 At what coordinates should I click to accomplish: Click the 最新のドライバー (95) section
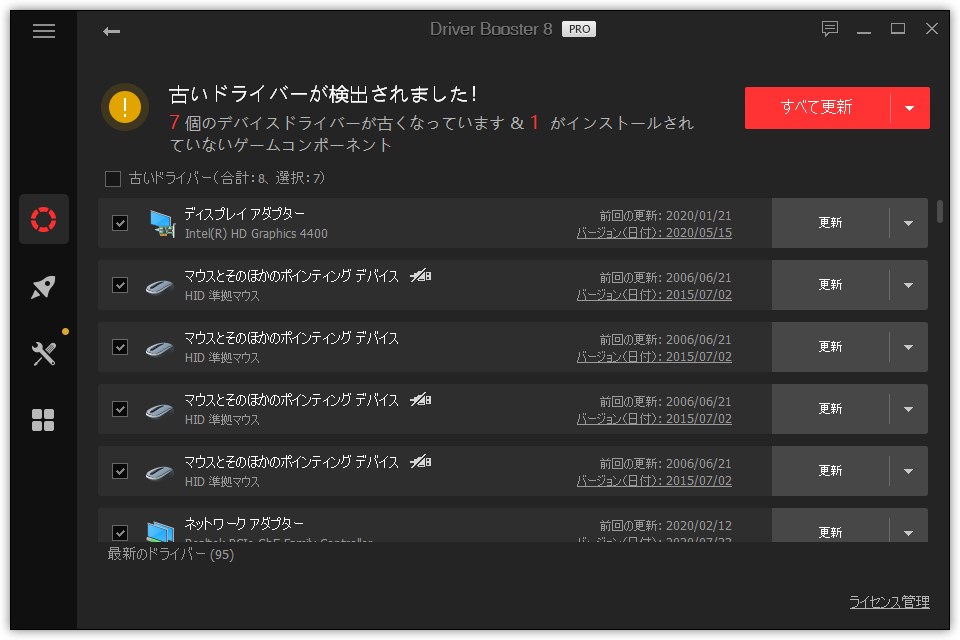click(x=171, y=554)
